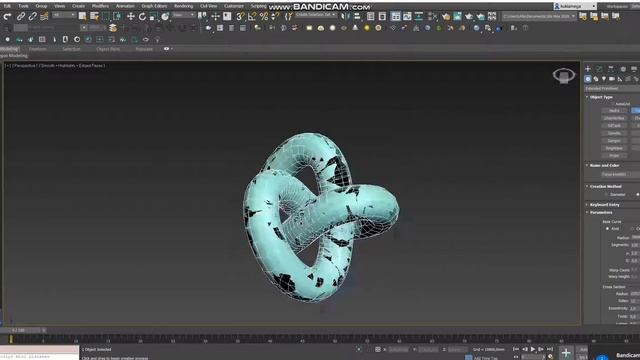Click the OilTank object type button

[614, 126]
